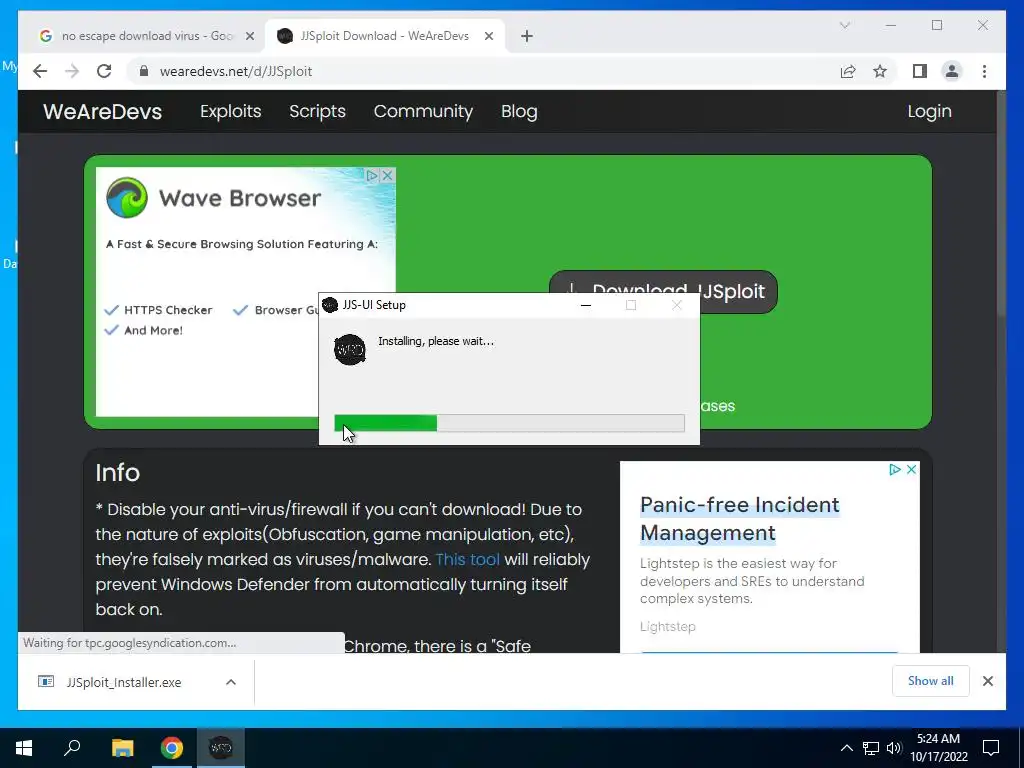1024x768 pixels.
Task: Open the Windows Start menu
Action: click(24, 748)
